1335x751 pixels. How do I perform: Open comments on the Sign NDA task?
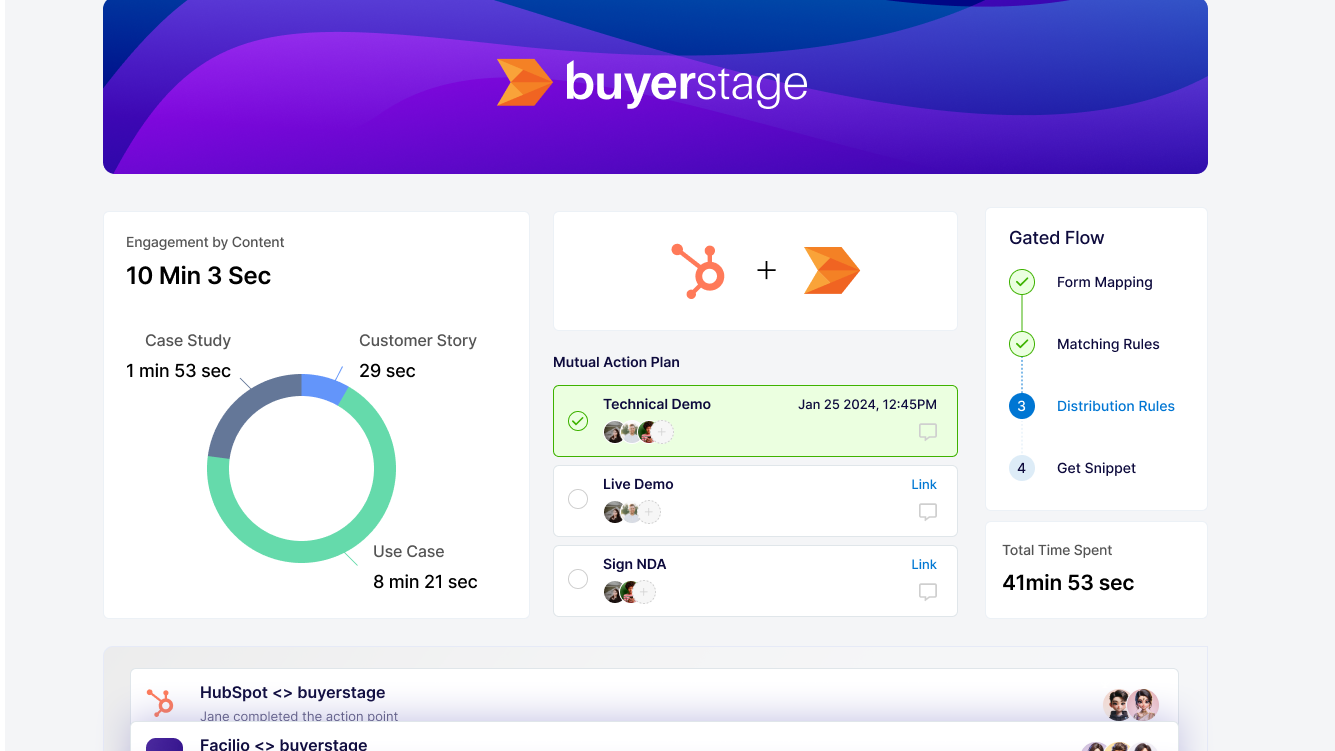(x=928, y=591)
